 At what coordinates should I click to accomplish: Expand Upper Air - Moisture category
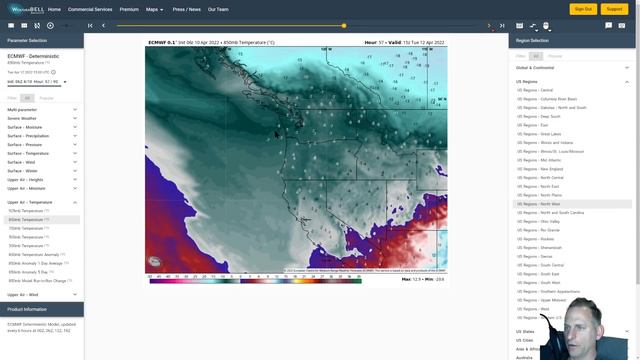pyautogui.click(x=42, y=189)
